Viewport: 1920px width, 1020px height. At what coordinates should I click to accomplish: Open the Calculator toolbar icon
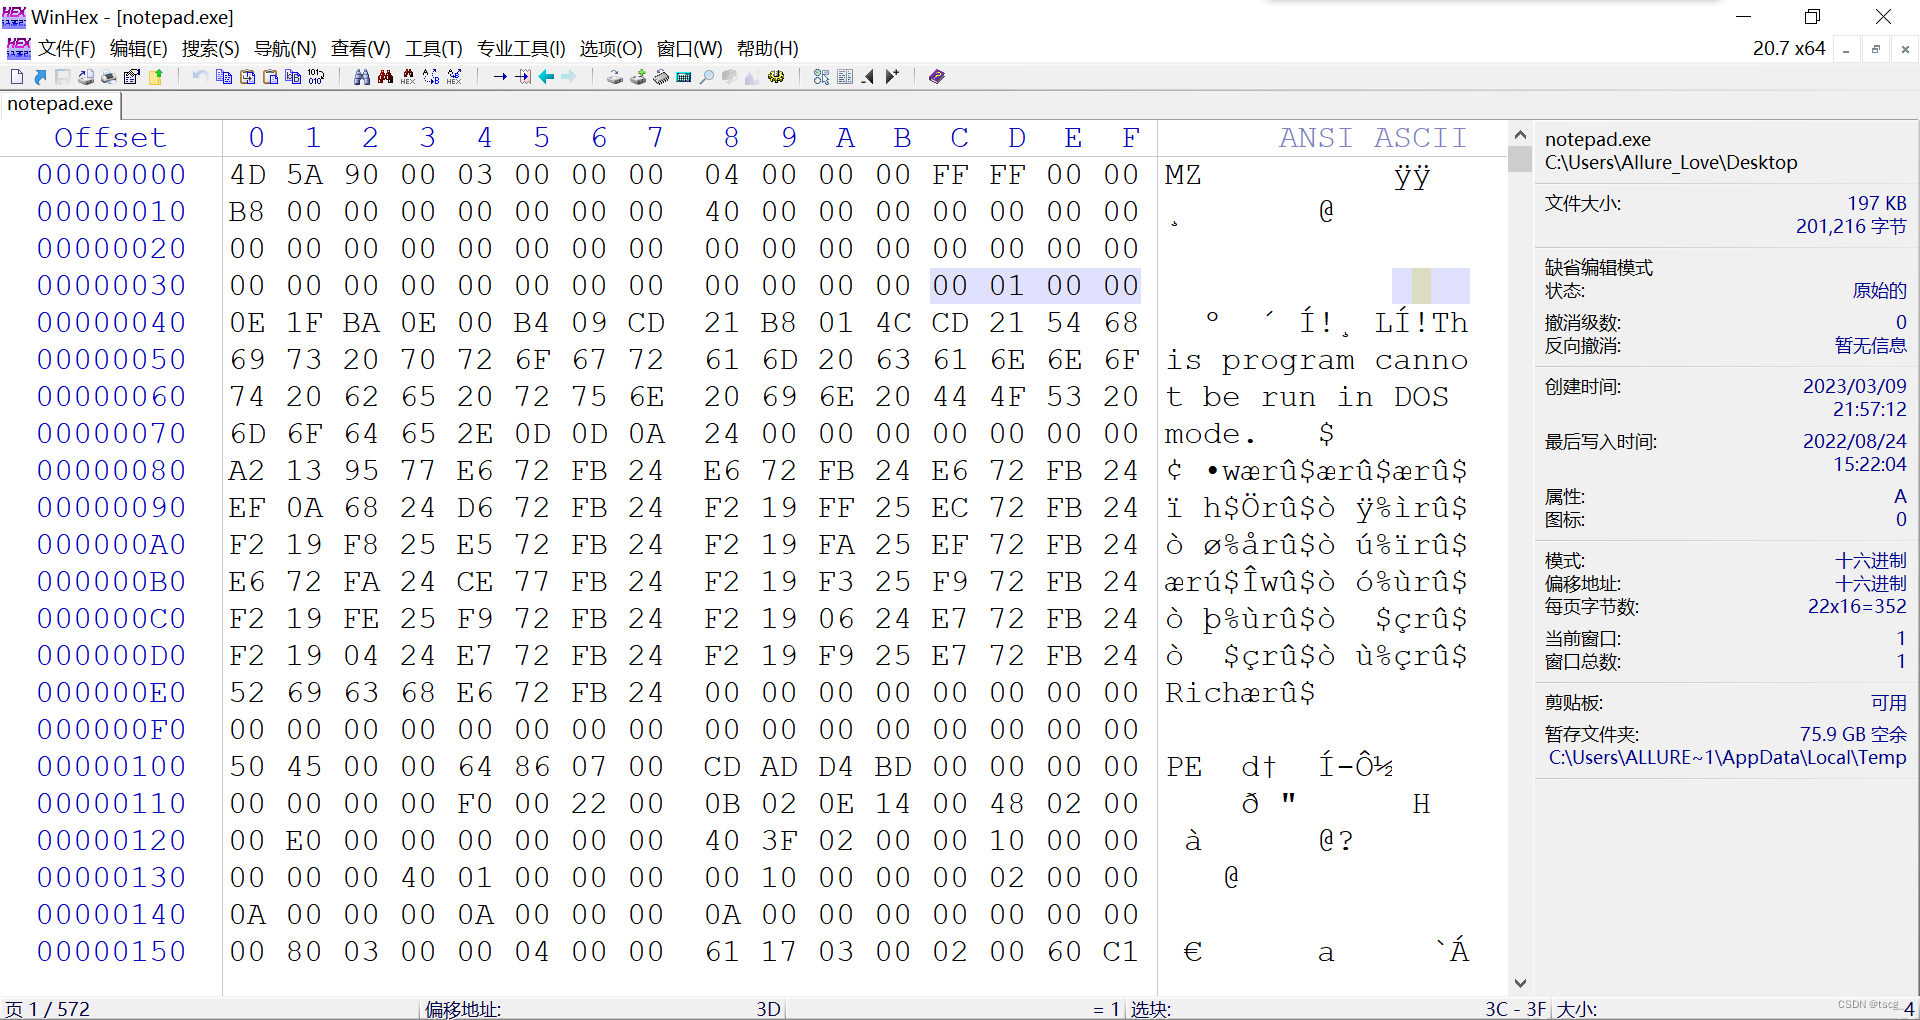click(683, 77)
